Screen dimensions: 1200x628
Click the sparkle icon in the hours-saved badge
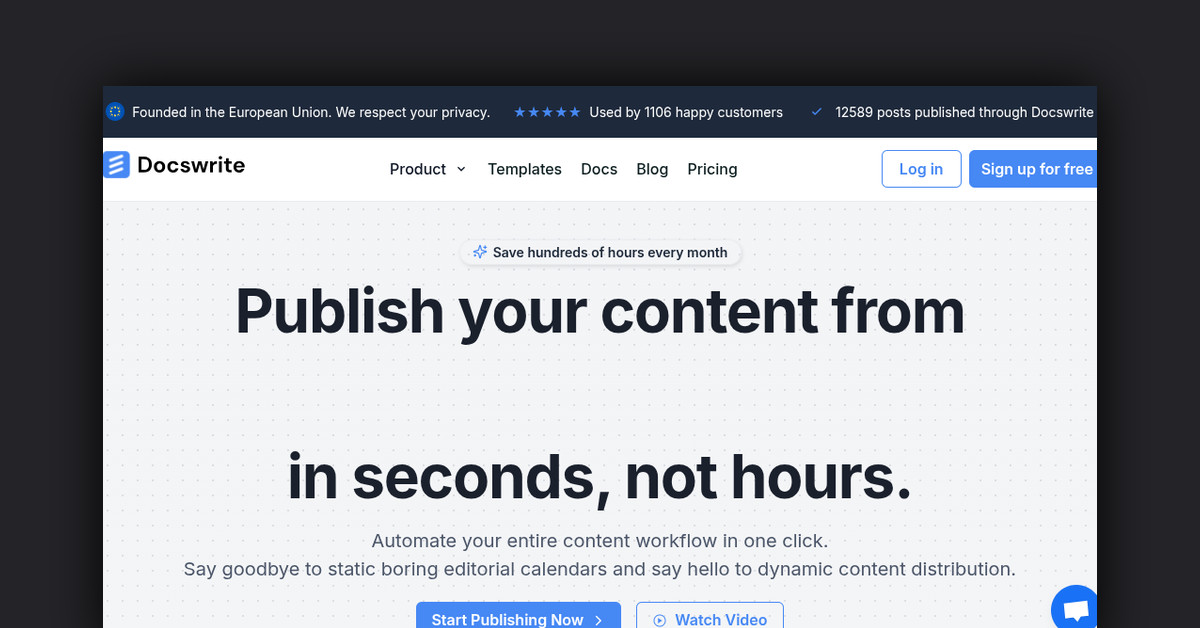(480, 252)
